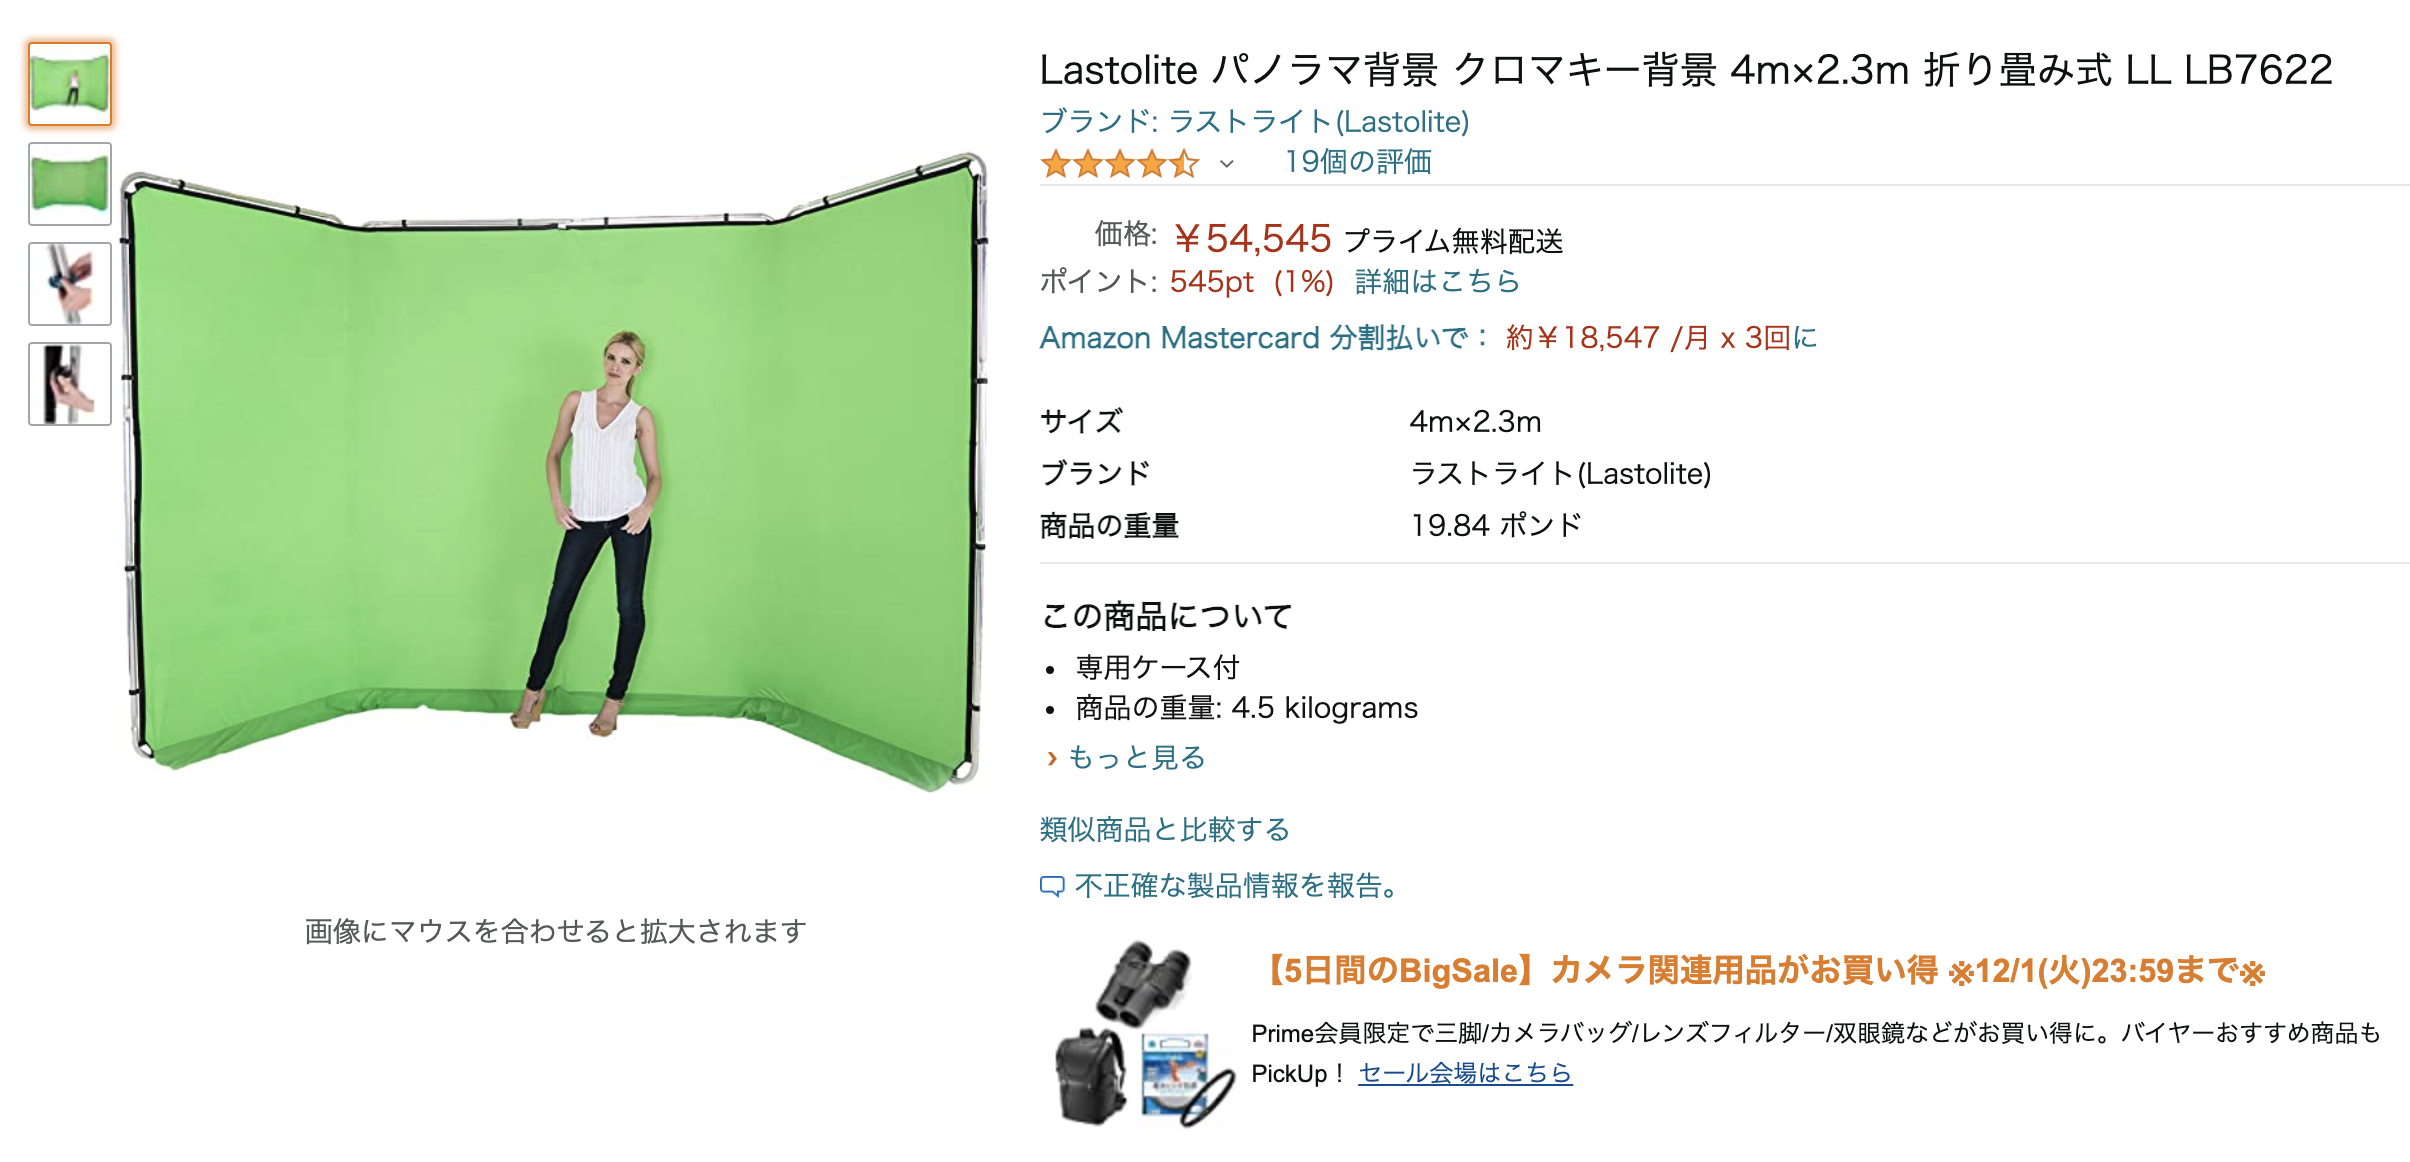Select the fourth thumbnail showing hand on frame
Screen dimensions: 2410x1162
tap(70, 384)
